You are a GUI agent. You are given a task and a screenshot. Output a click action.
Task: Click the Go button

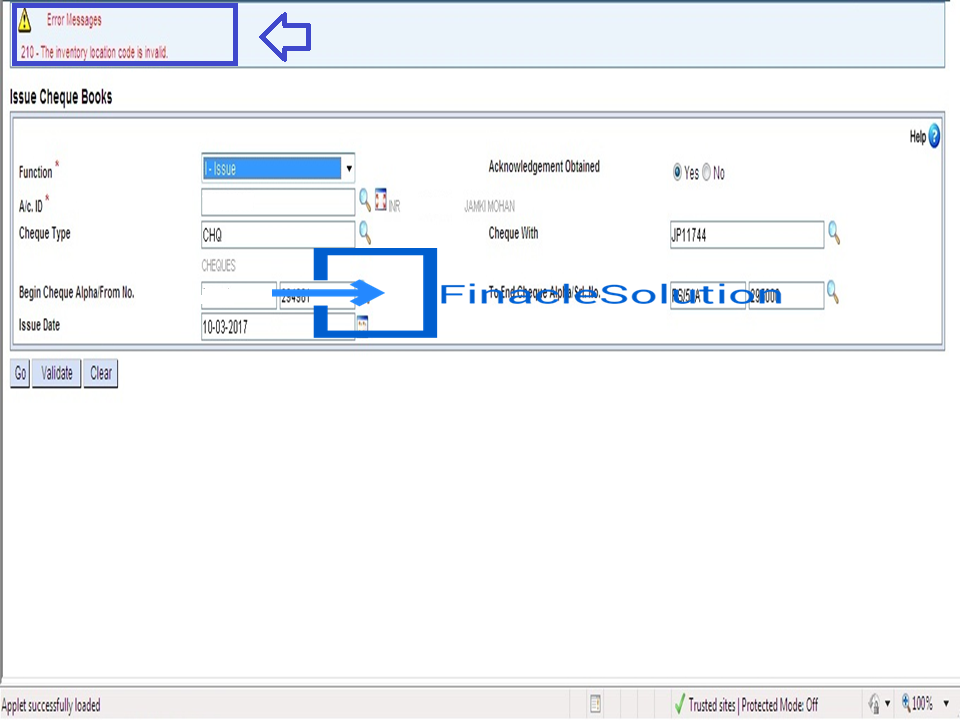(x=19, y=373)
